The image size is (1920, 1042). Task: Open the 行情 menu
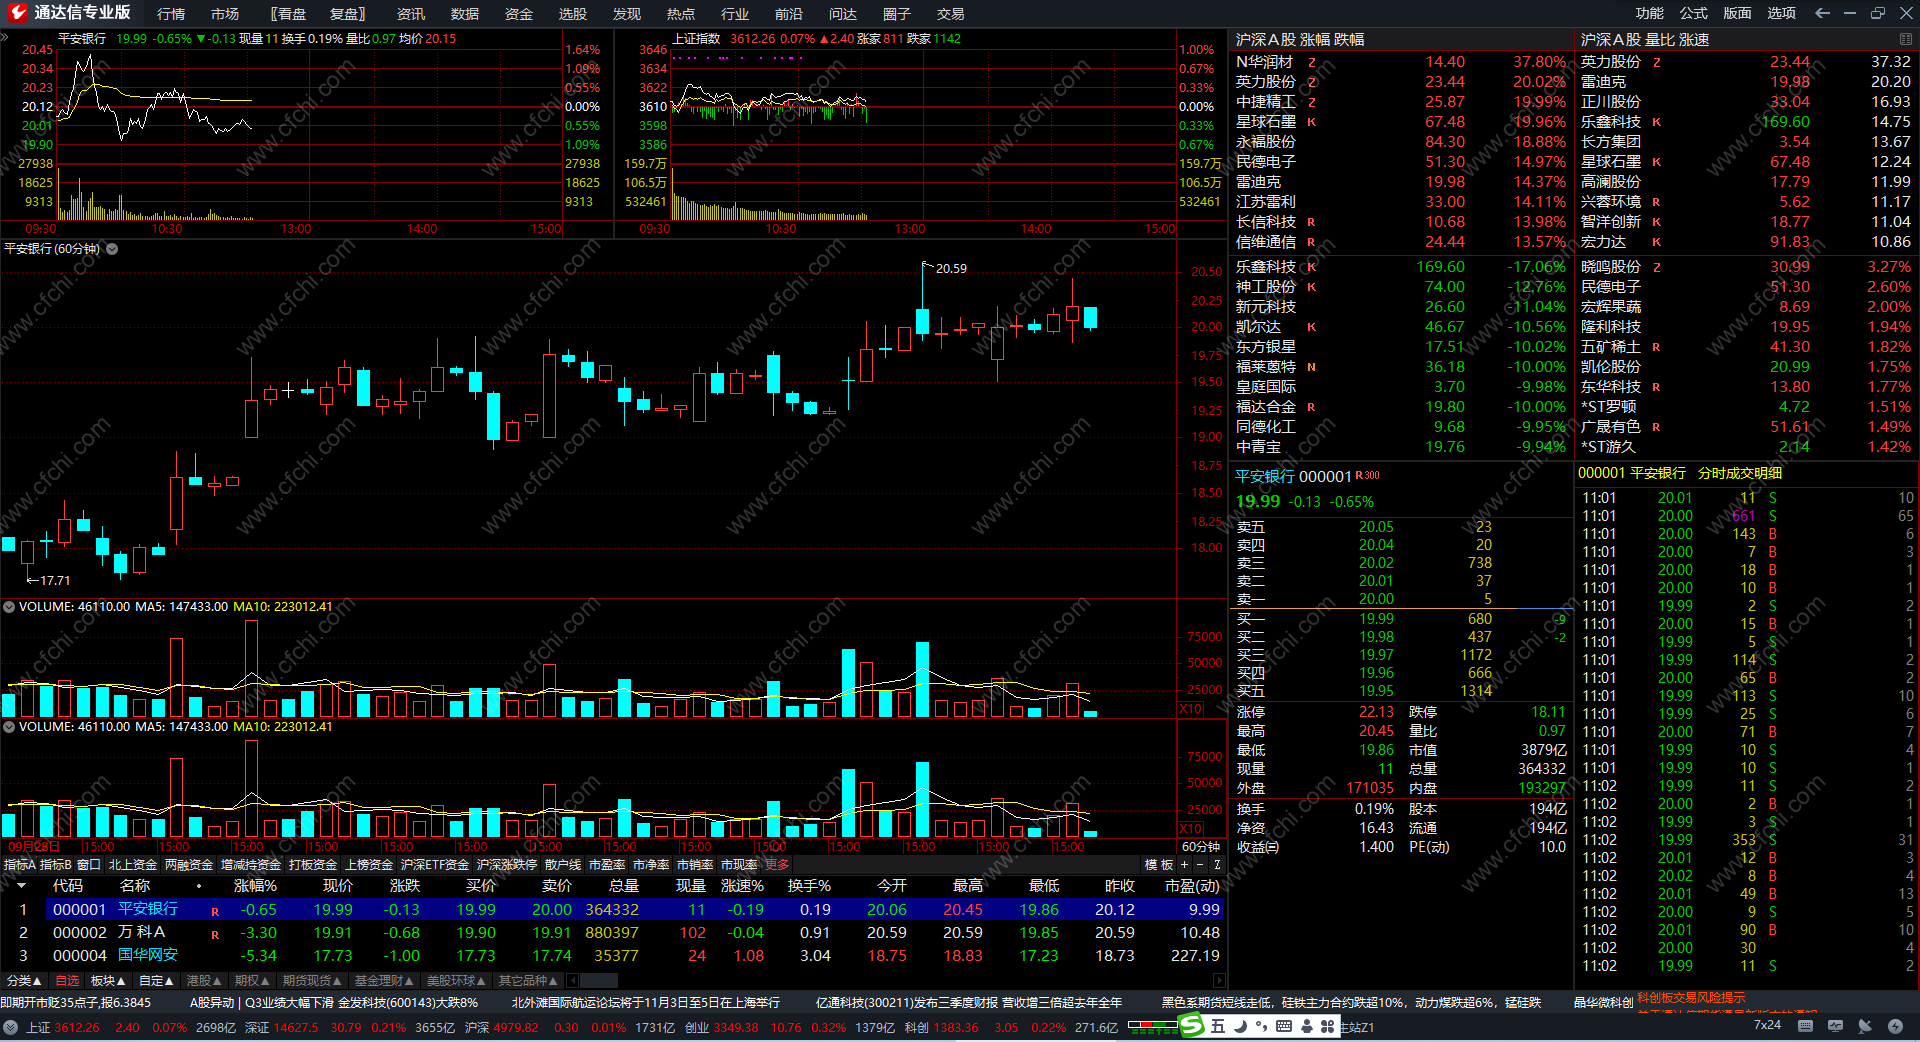click(x=171, y=14)
